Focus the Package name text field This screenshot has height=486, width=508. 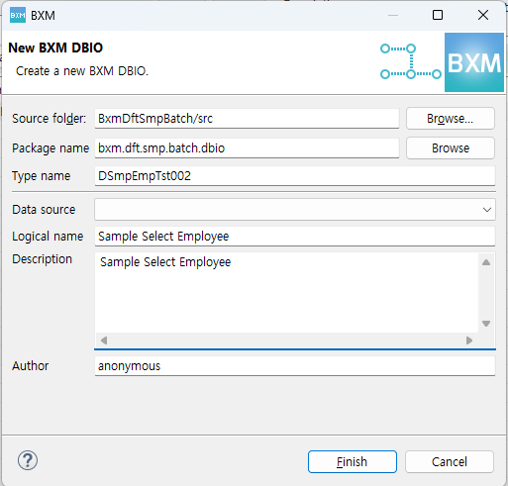pos(247,148)
